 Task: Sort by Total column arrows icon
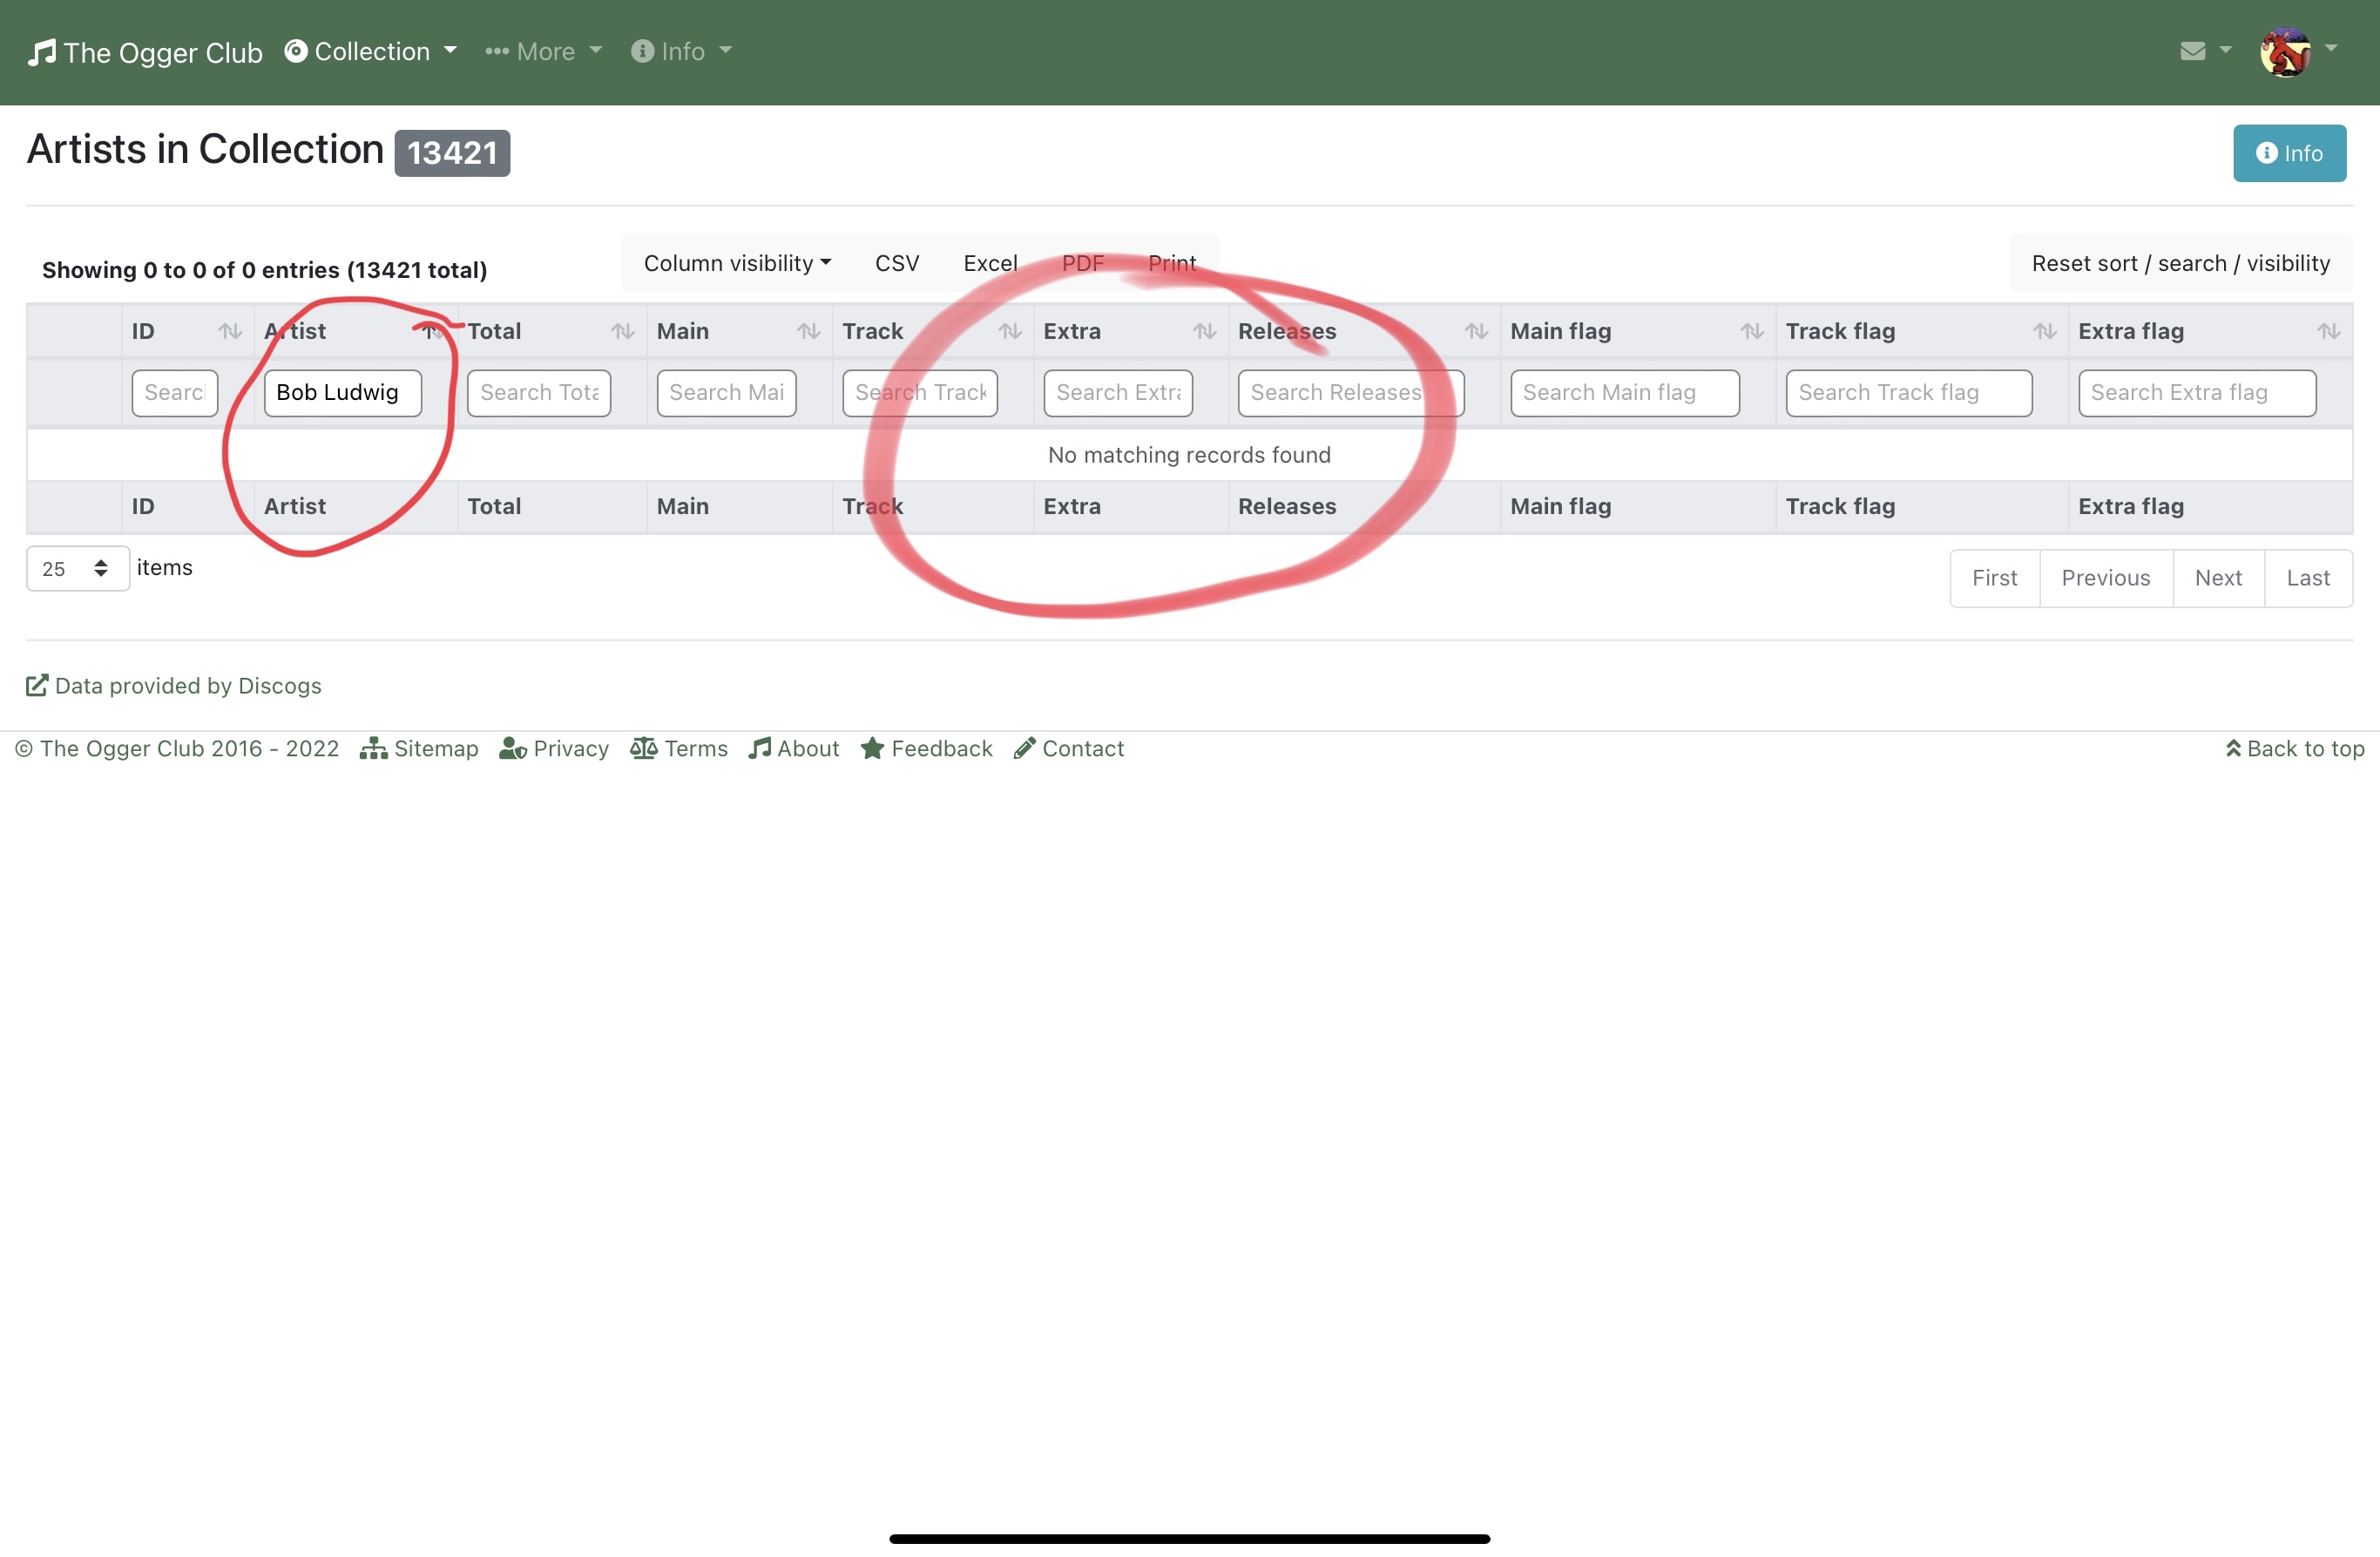(623, 331)
